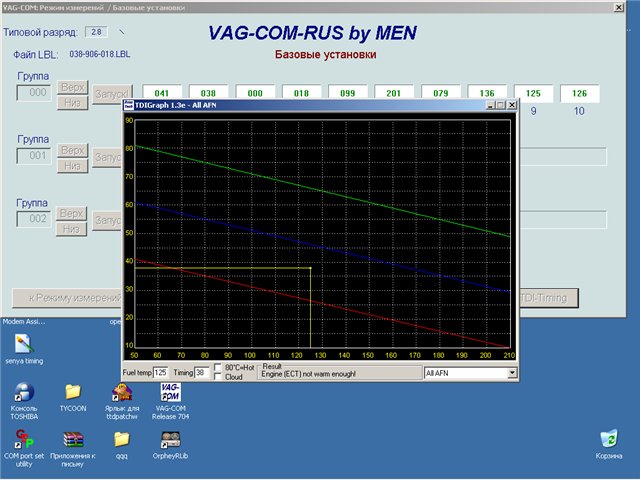Click Низ button for group 002
640x480 pixels.
[72, 229]
